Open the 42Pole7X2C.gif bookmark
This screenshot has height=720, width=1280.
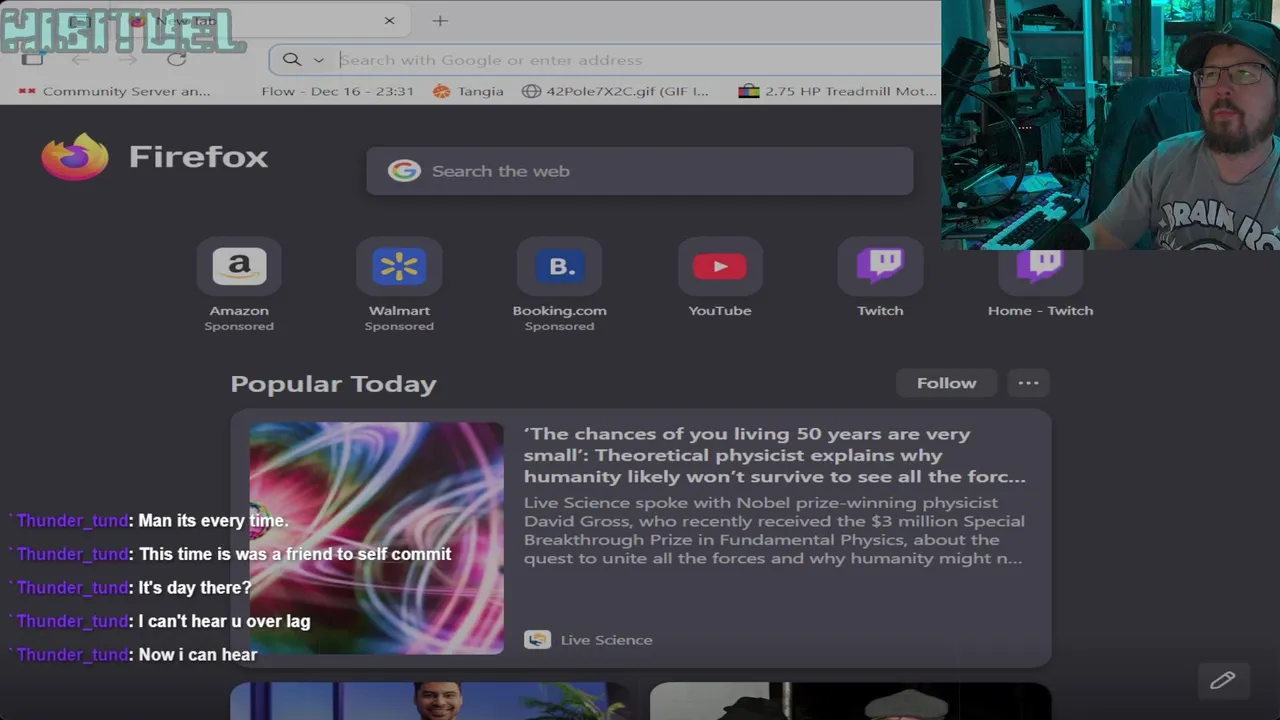(615, 91)
